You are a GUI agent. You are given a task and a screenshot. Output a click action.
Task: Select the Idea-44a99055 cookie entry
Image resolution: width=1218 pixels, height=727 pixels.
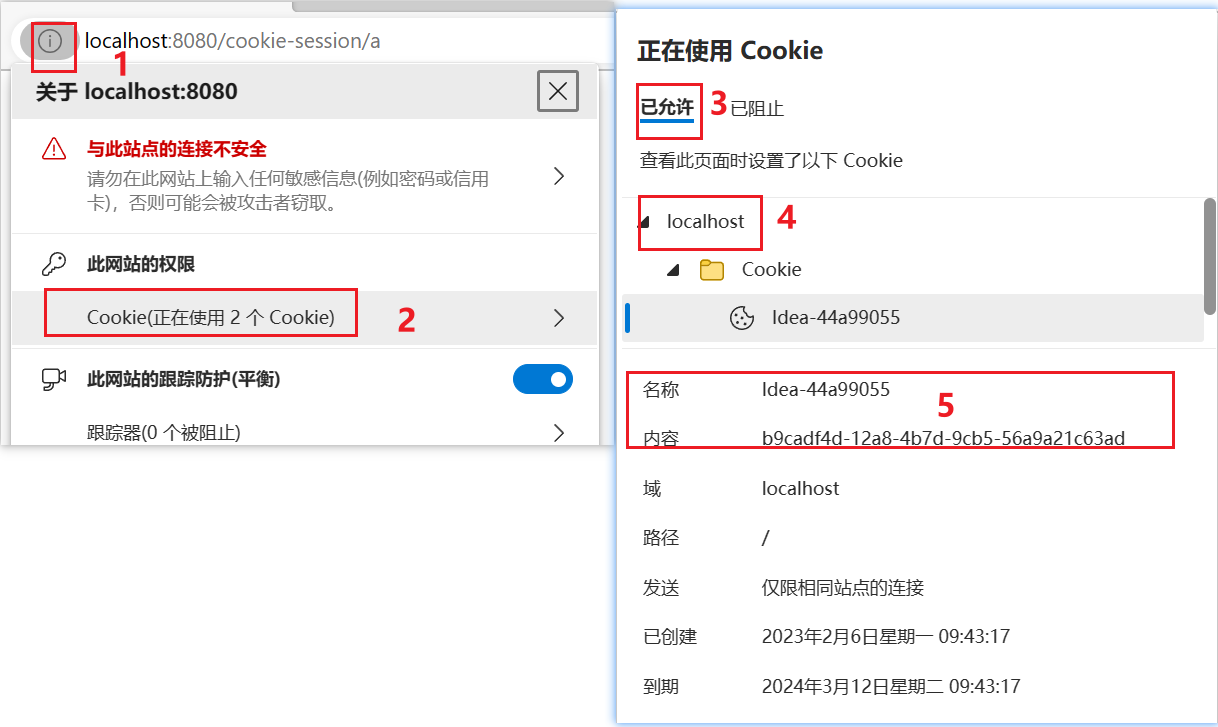pyautogui.click(x=912, y=318)
